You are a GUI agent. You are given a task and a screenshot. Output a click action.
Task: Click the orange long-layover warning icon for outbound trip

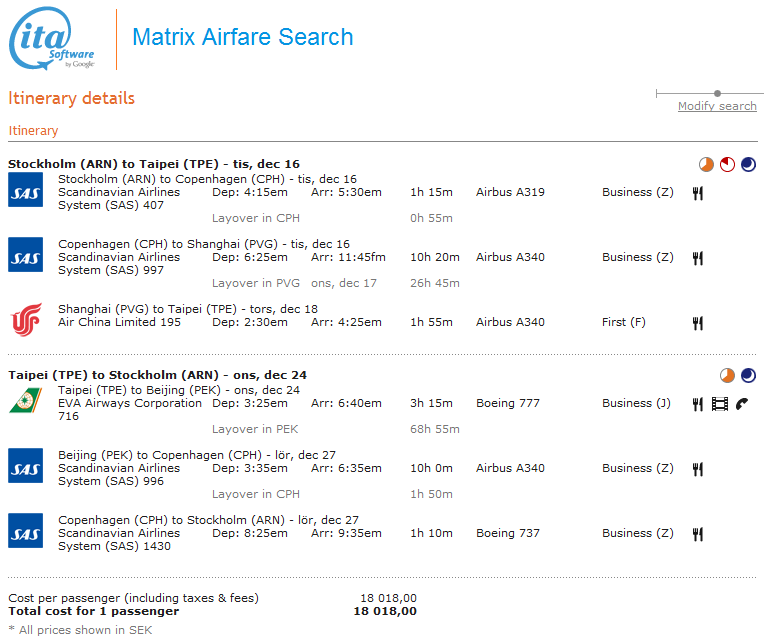coord(707,165)
